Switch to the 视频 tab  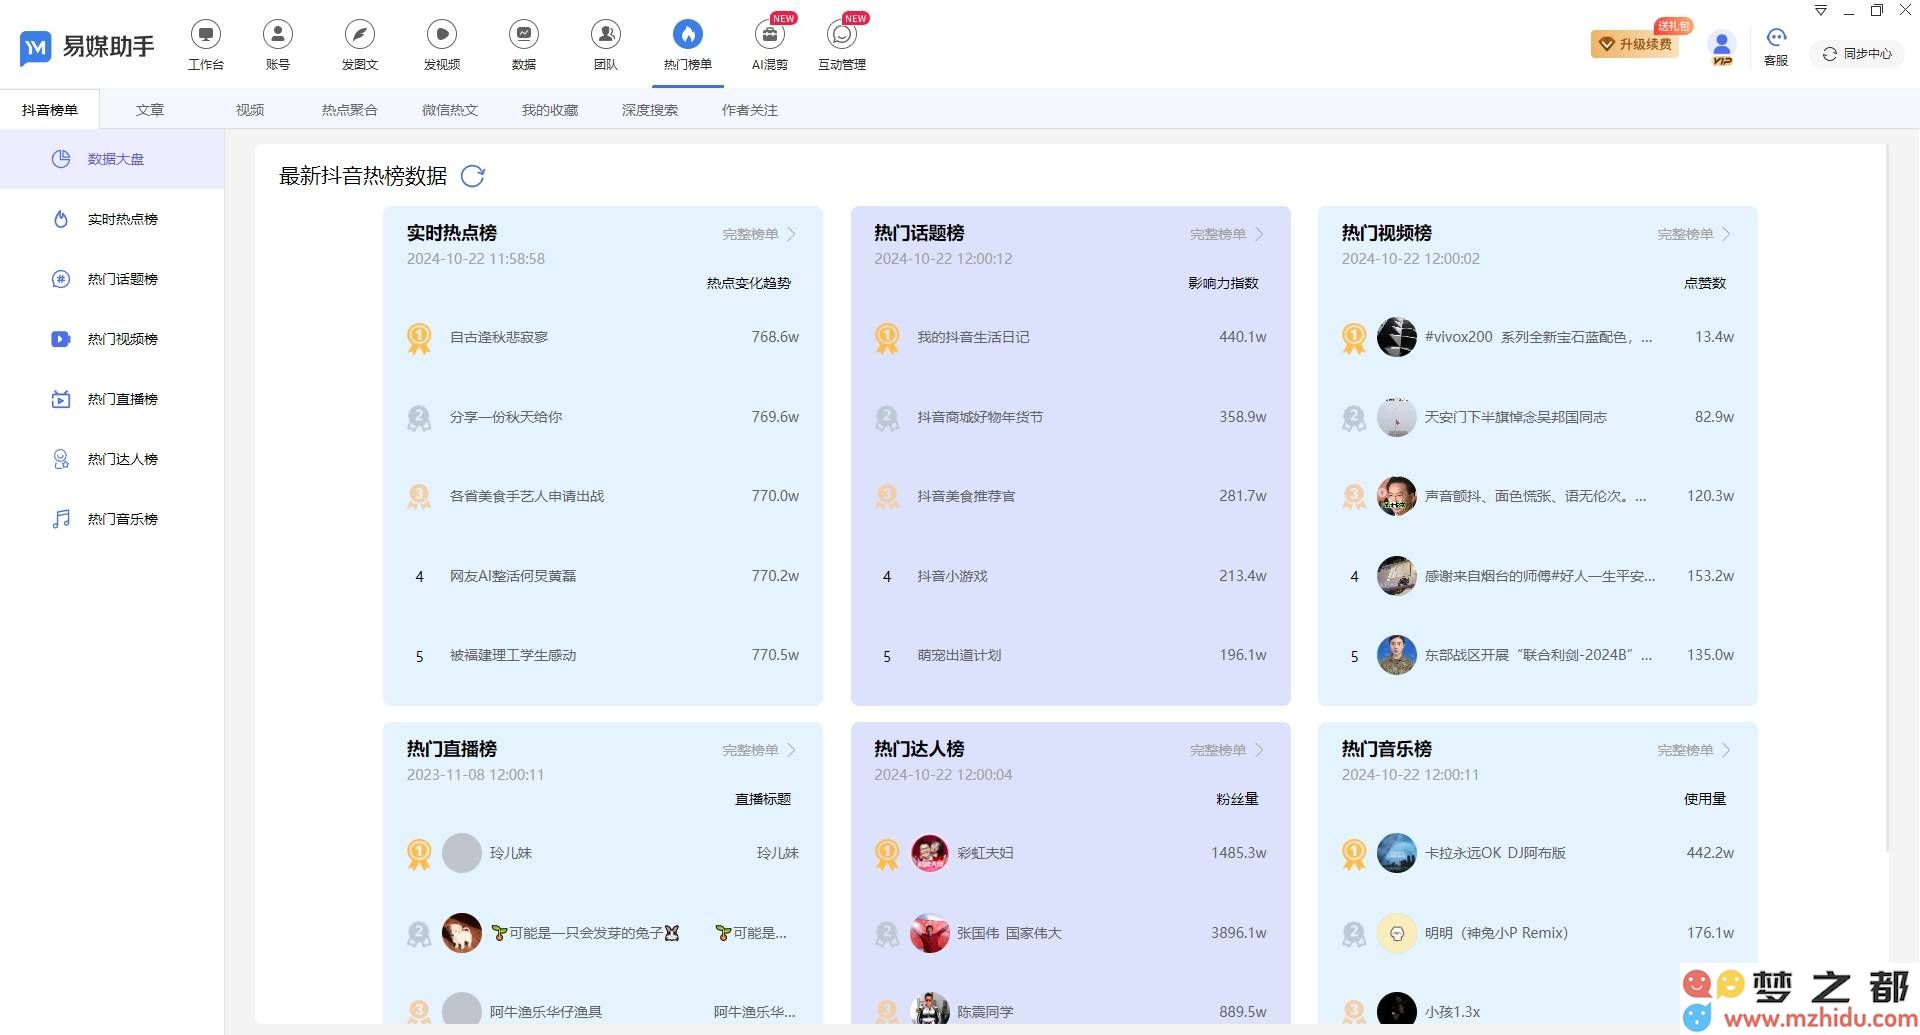click(250, 110)
